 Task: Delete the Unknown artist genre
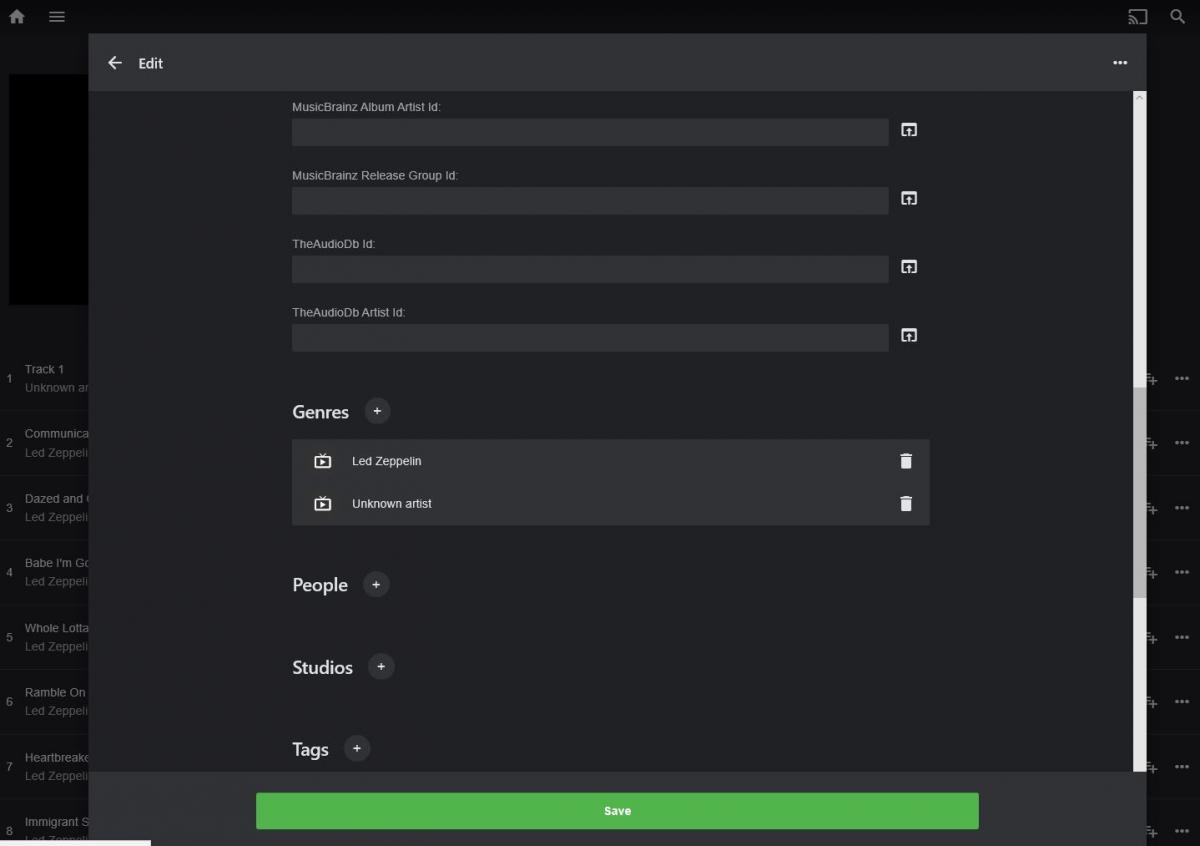[x=906, y=504]
